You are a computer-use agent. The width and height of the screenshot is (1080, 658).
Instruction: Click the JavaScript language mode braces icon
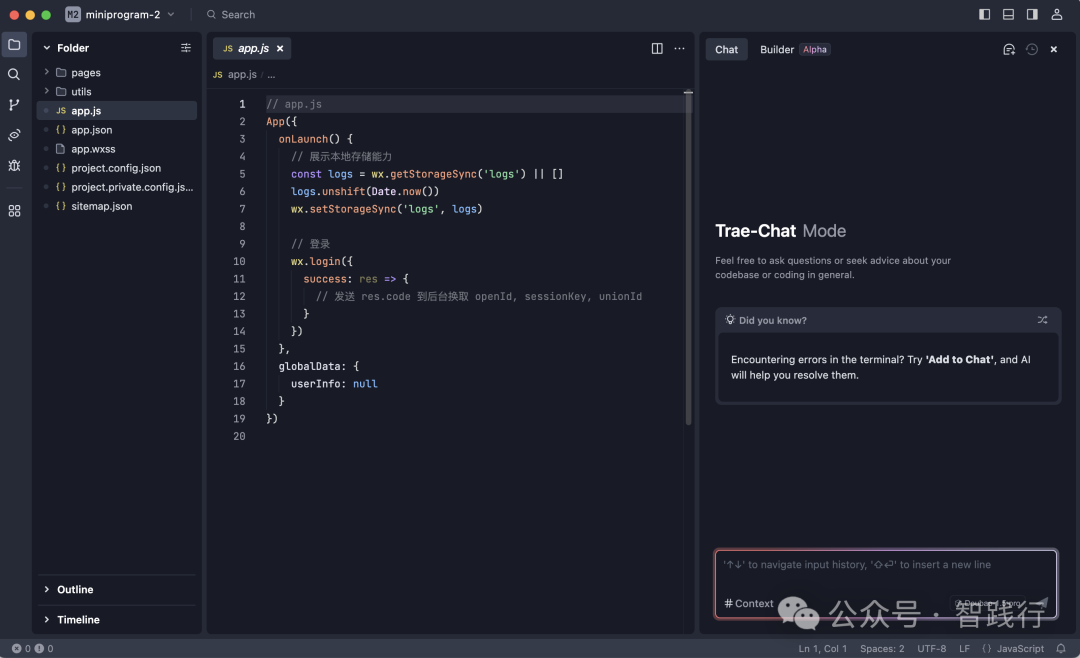[x=987, y=648]
